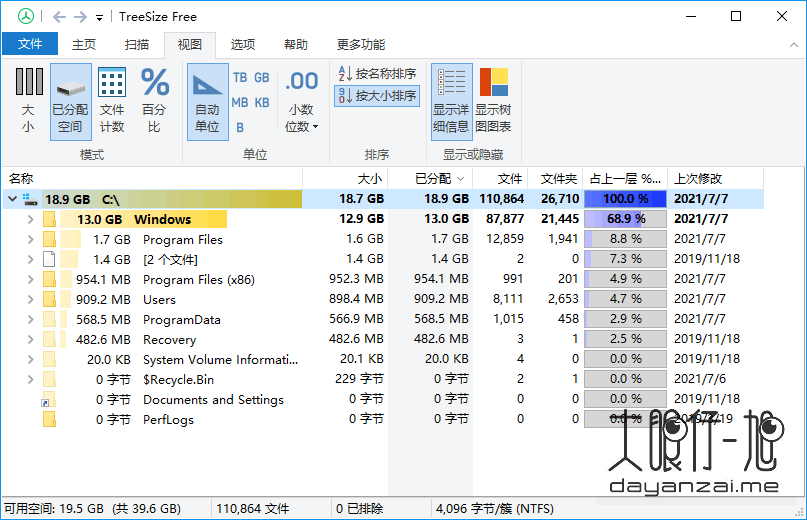The width and height of the screenshot is (807, 520).
Task: Open 小数位数 decimal places dropdown
Action: (302, 101)
